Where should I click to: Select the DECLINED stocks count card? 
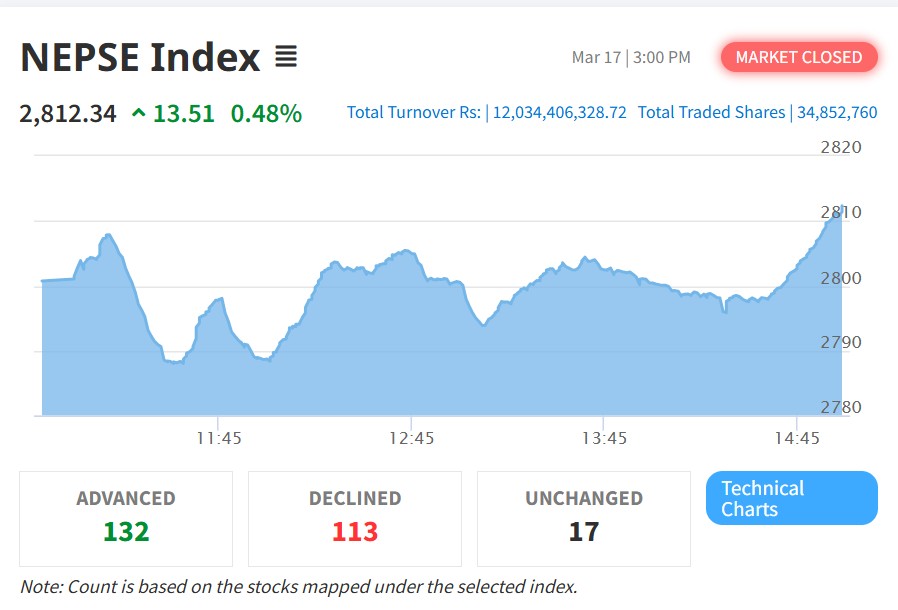tap(355, 518)
